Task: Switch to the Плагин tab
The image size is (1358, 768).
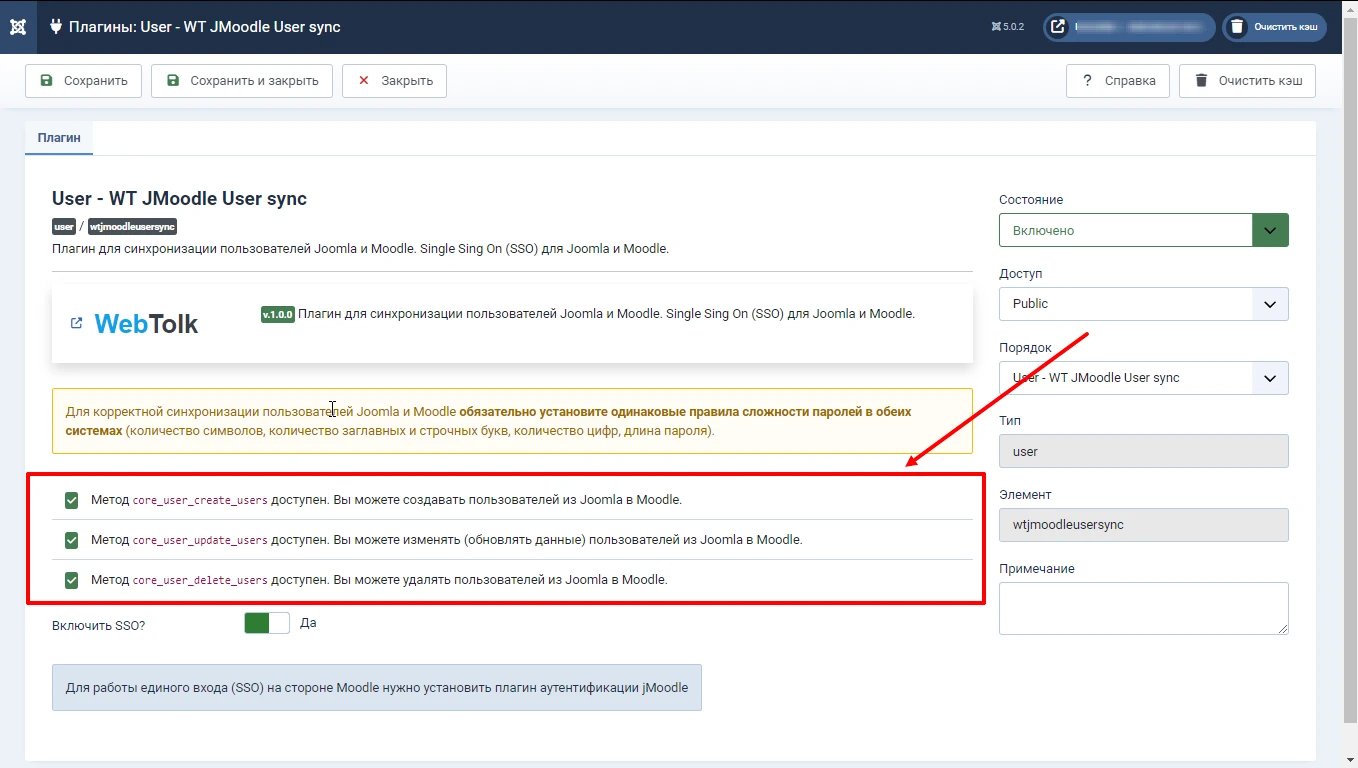Action: click(x=58, y=138)
